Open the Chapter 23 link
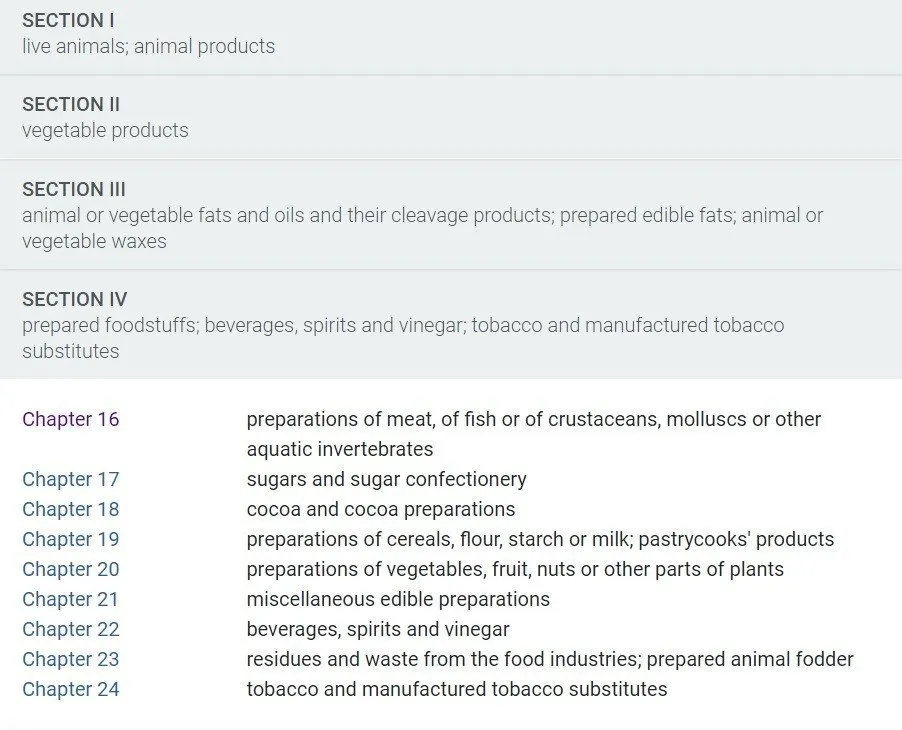Image resolution: width=902 pixels, height=730 pixels. 71,659
